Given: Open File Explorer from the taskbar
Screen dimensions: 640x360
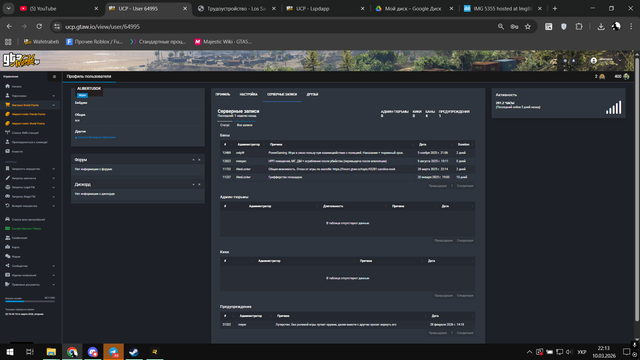Looking at the screenshot, I should (x=51, y=352).
